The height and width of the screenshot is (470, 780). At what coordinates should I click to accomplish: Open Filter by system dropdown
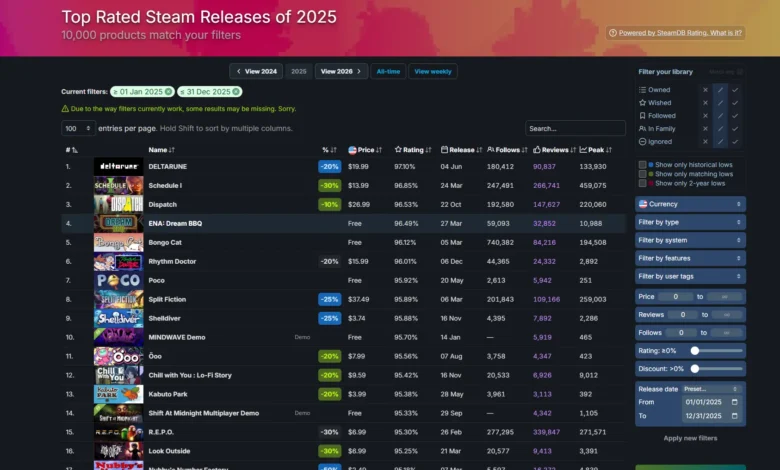[x=690, y=240]
